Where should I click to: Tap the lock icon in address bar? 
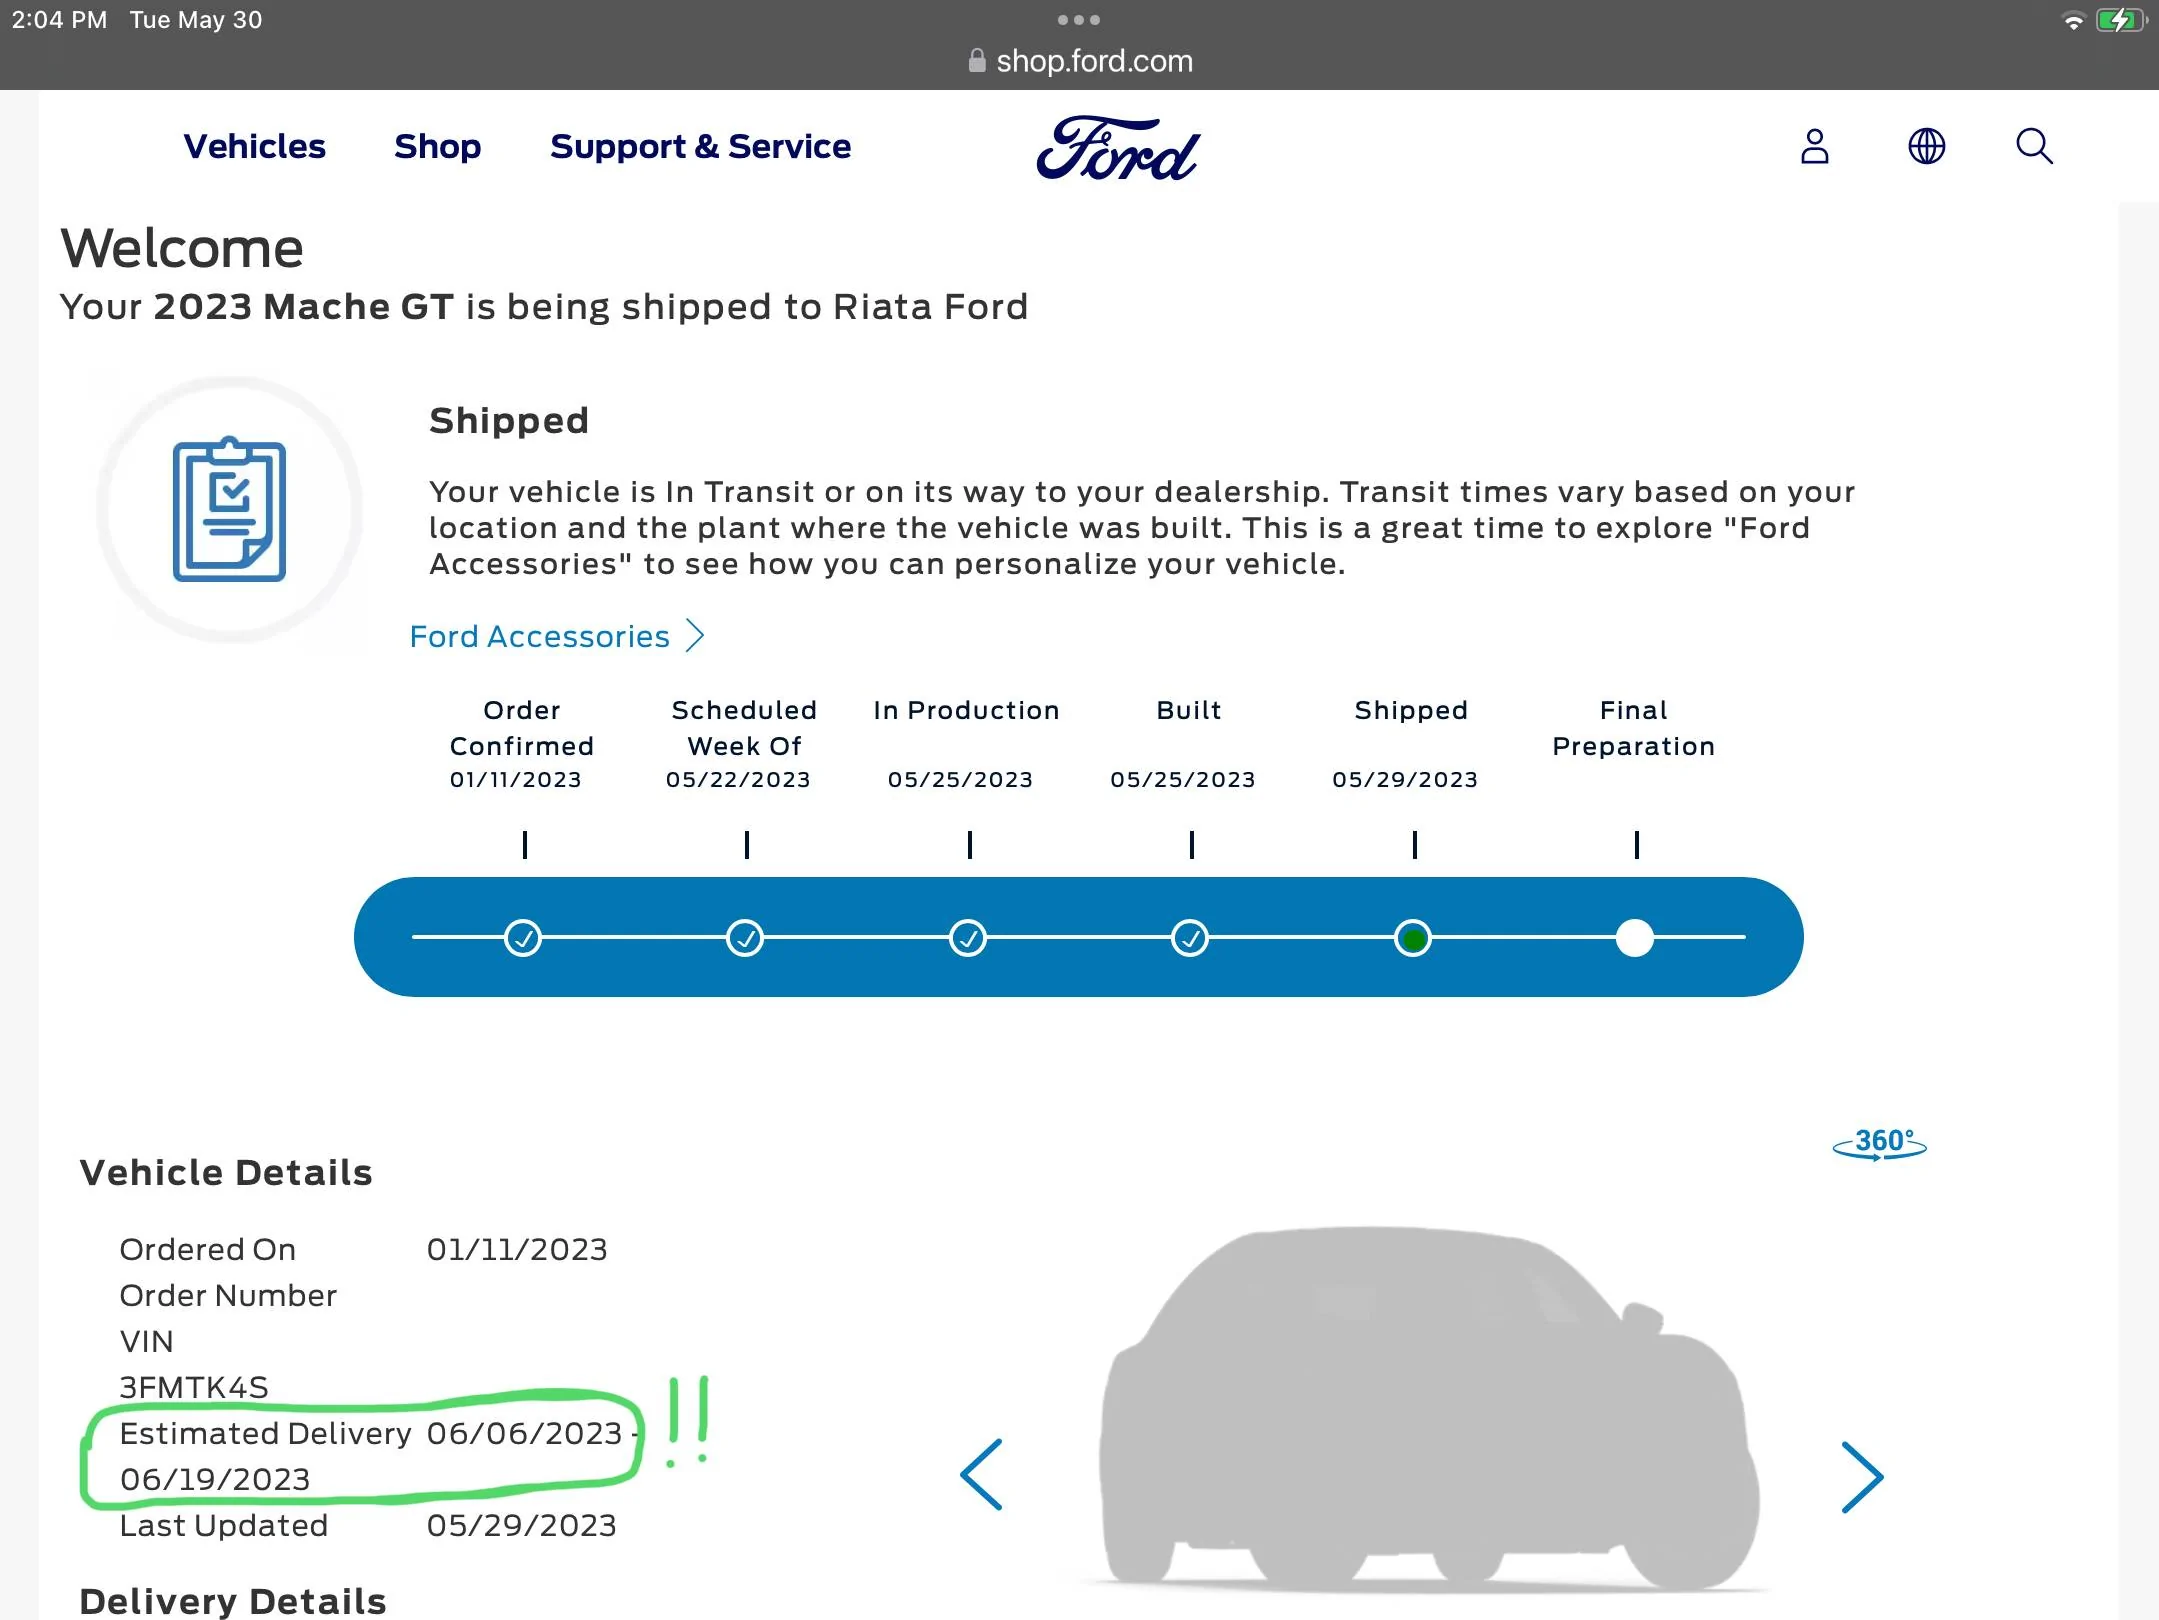(977, 61)
